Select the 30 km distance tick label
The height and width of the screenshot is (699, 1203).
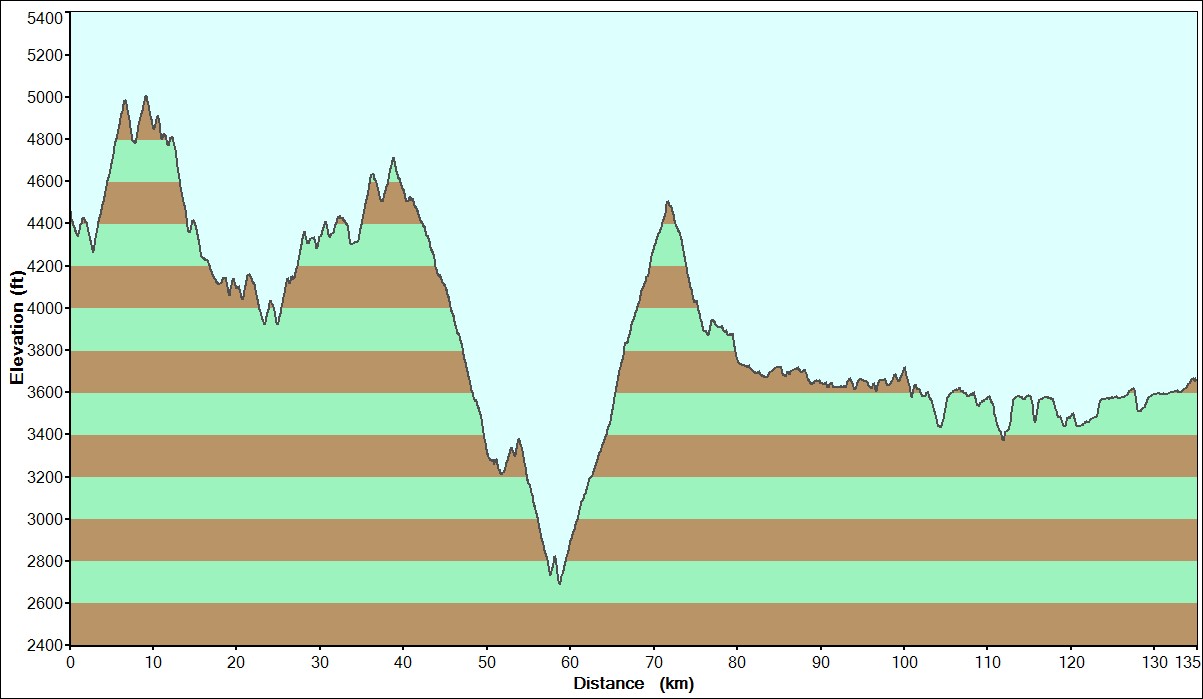point(320,661)
